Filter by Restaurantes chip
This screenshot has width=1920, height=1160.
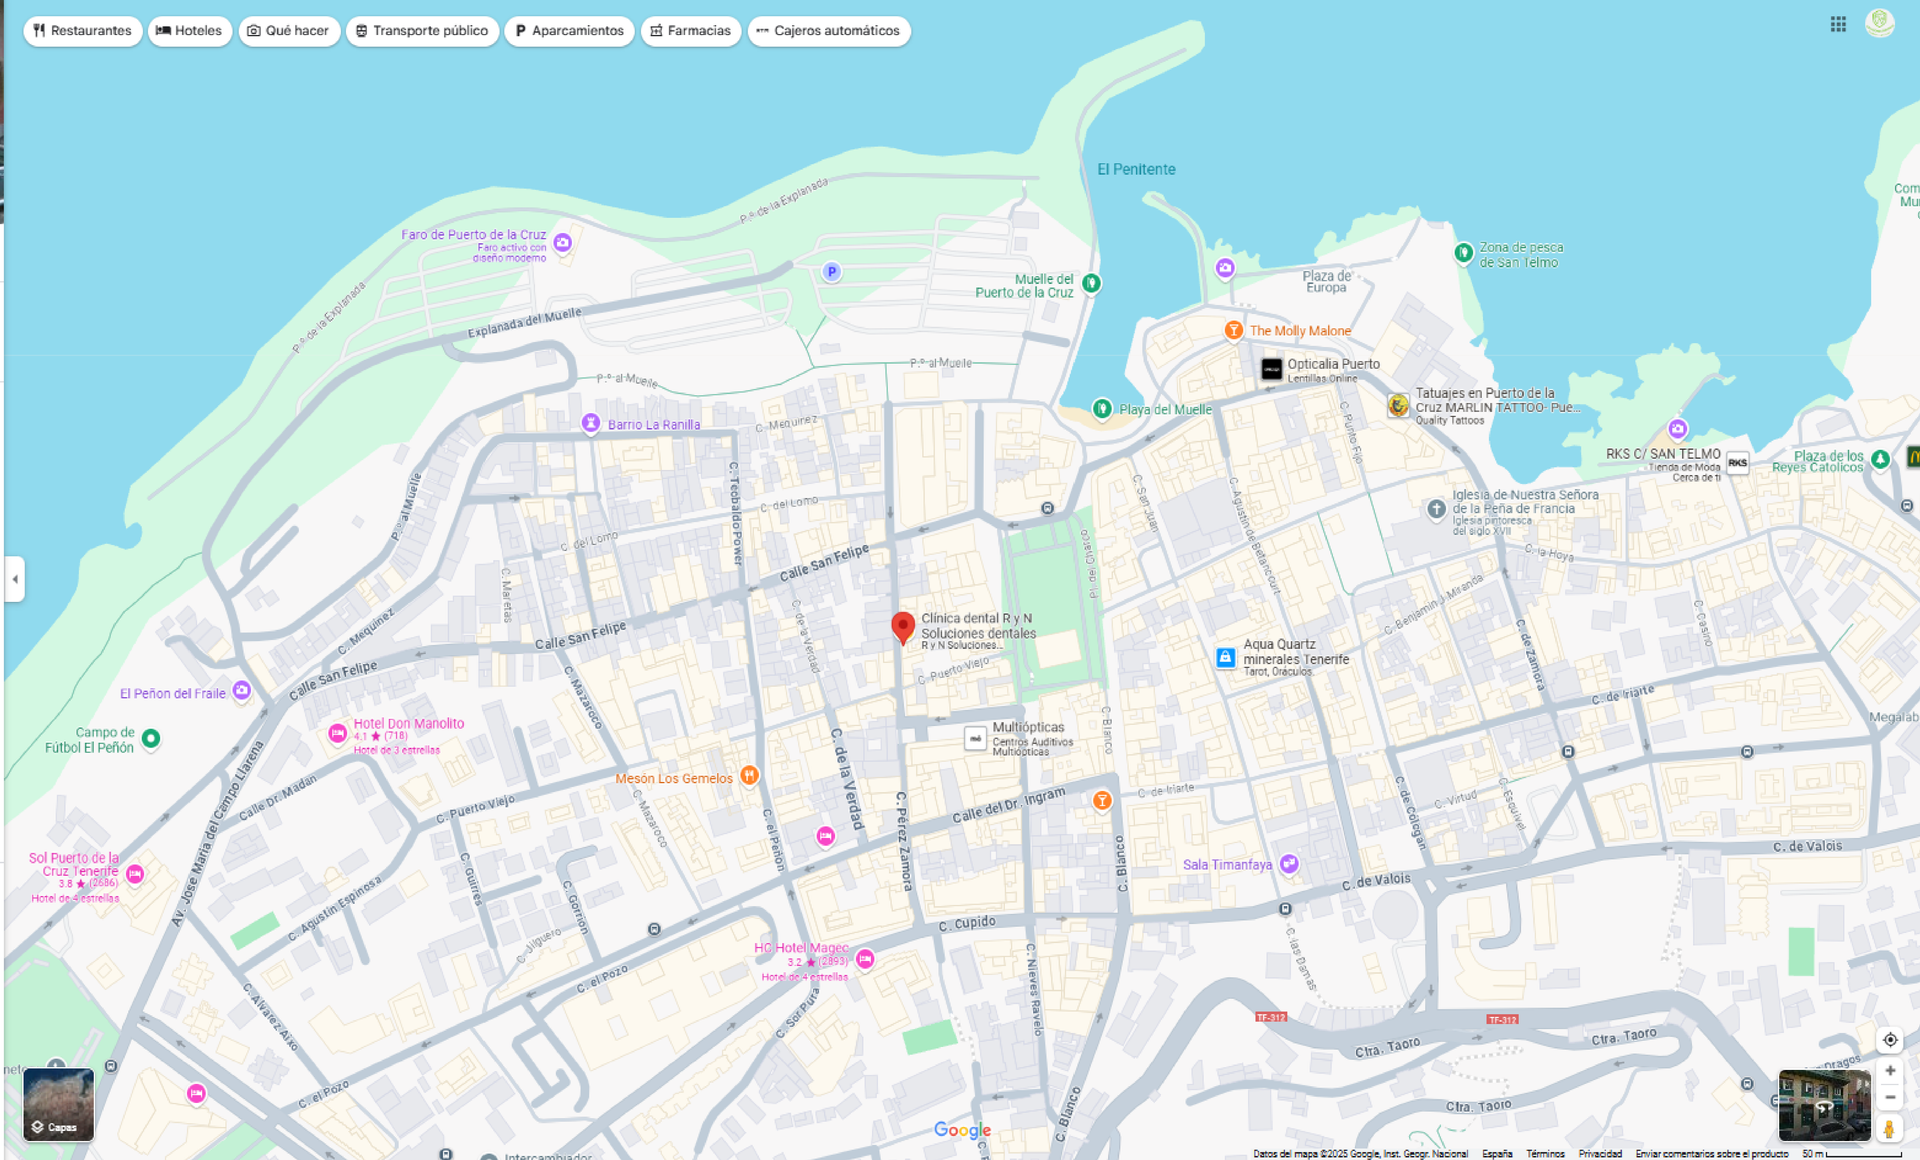pyautogui.click(x=82, y=31)
